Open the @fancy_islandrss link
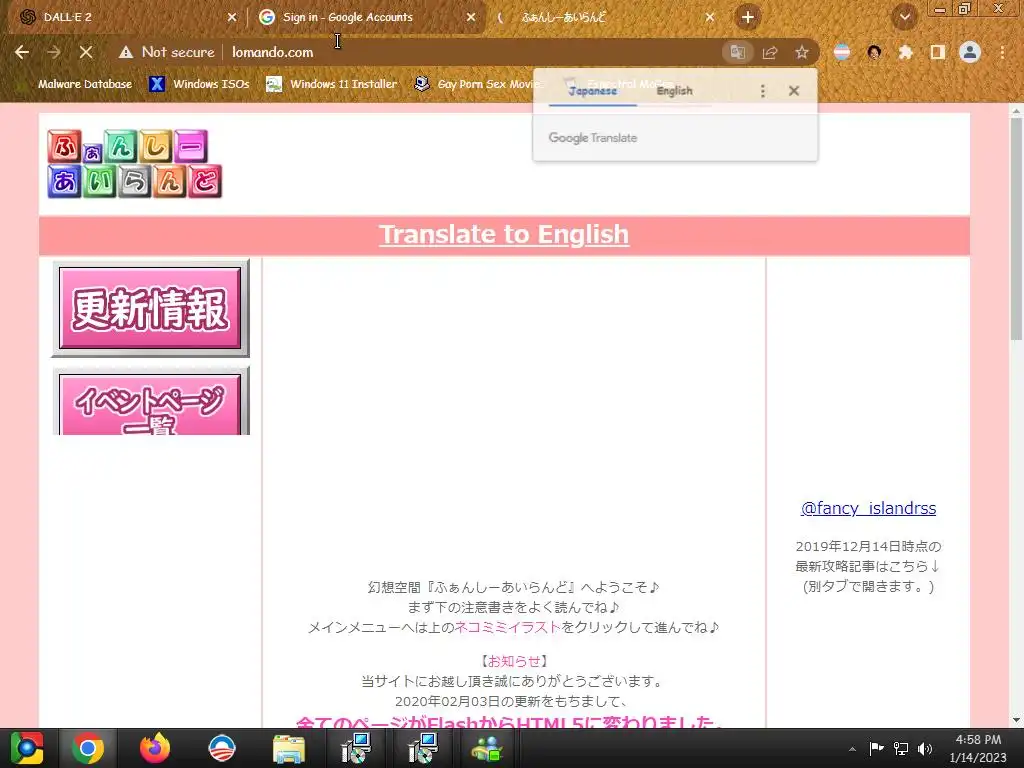 (x=868, y=508)
